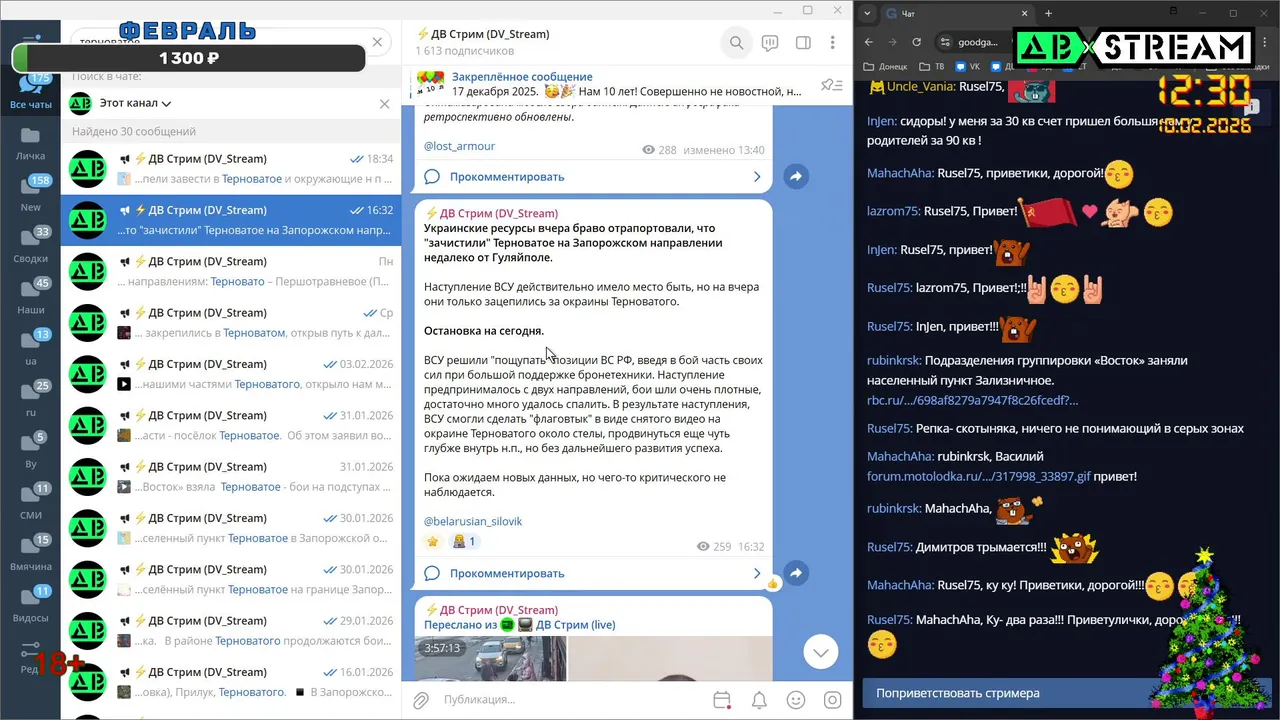This screenshot has width=1280, height=720.
Task: Open Chrome's three-dot menu
Action: (1262, 42)
